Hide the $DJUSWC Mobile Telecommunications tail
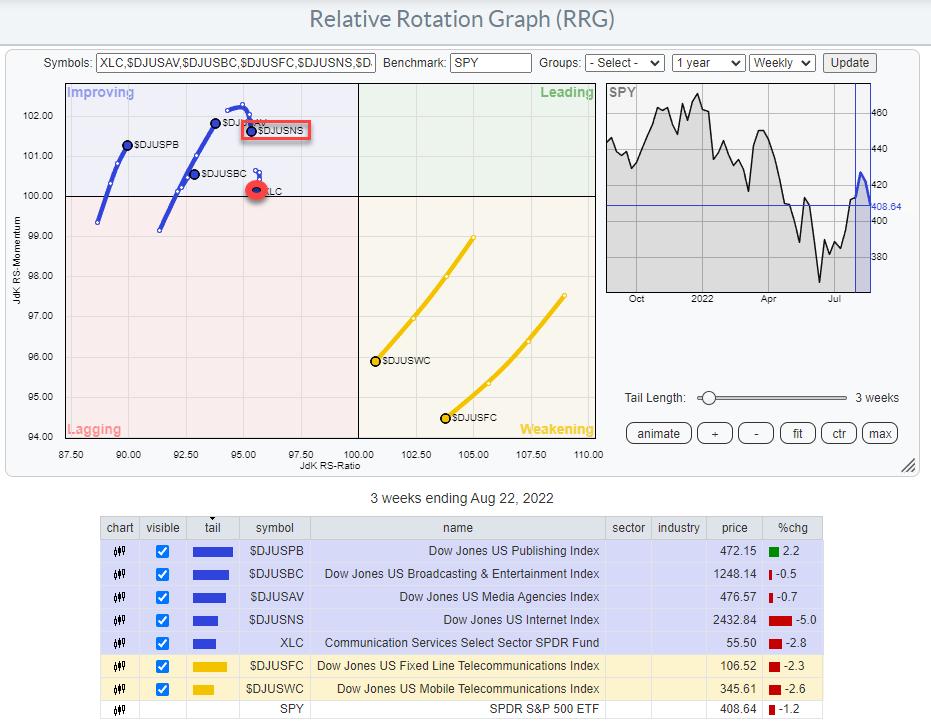The width and height of the screenshot is (931, 728). pos(163,689)
